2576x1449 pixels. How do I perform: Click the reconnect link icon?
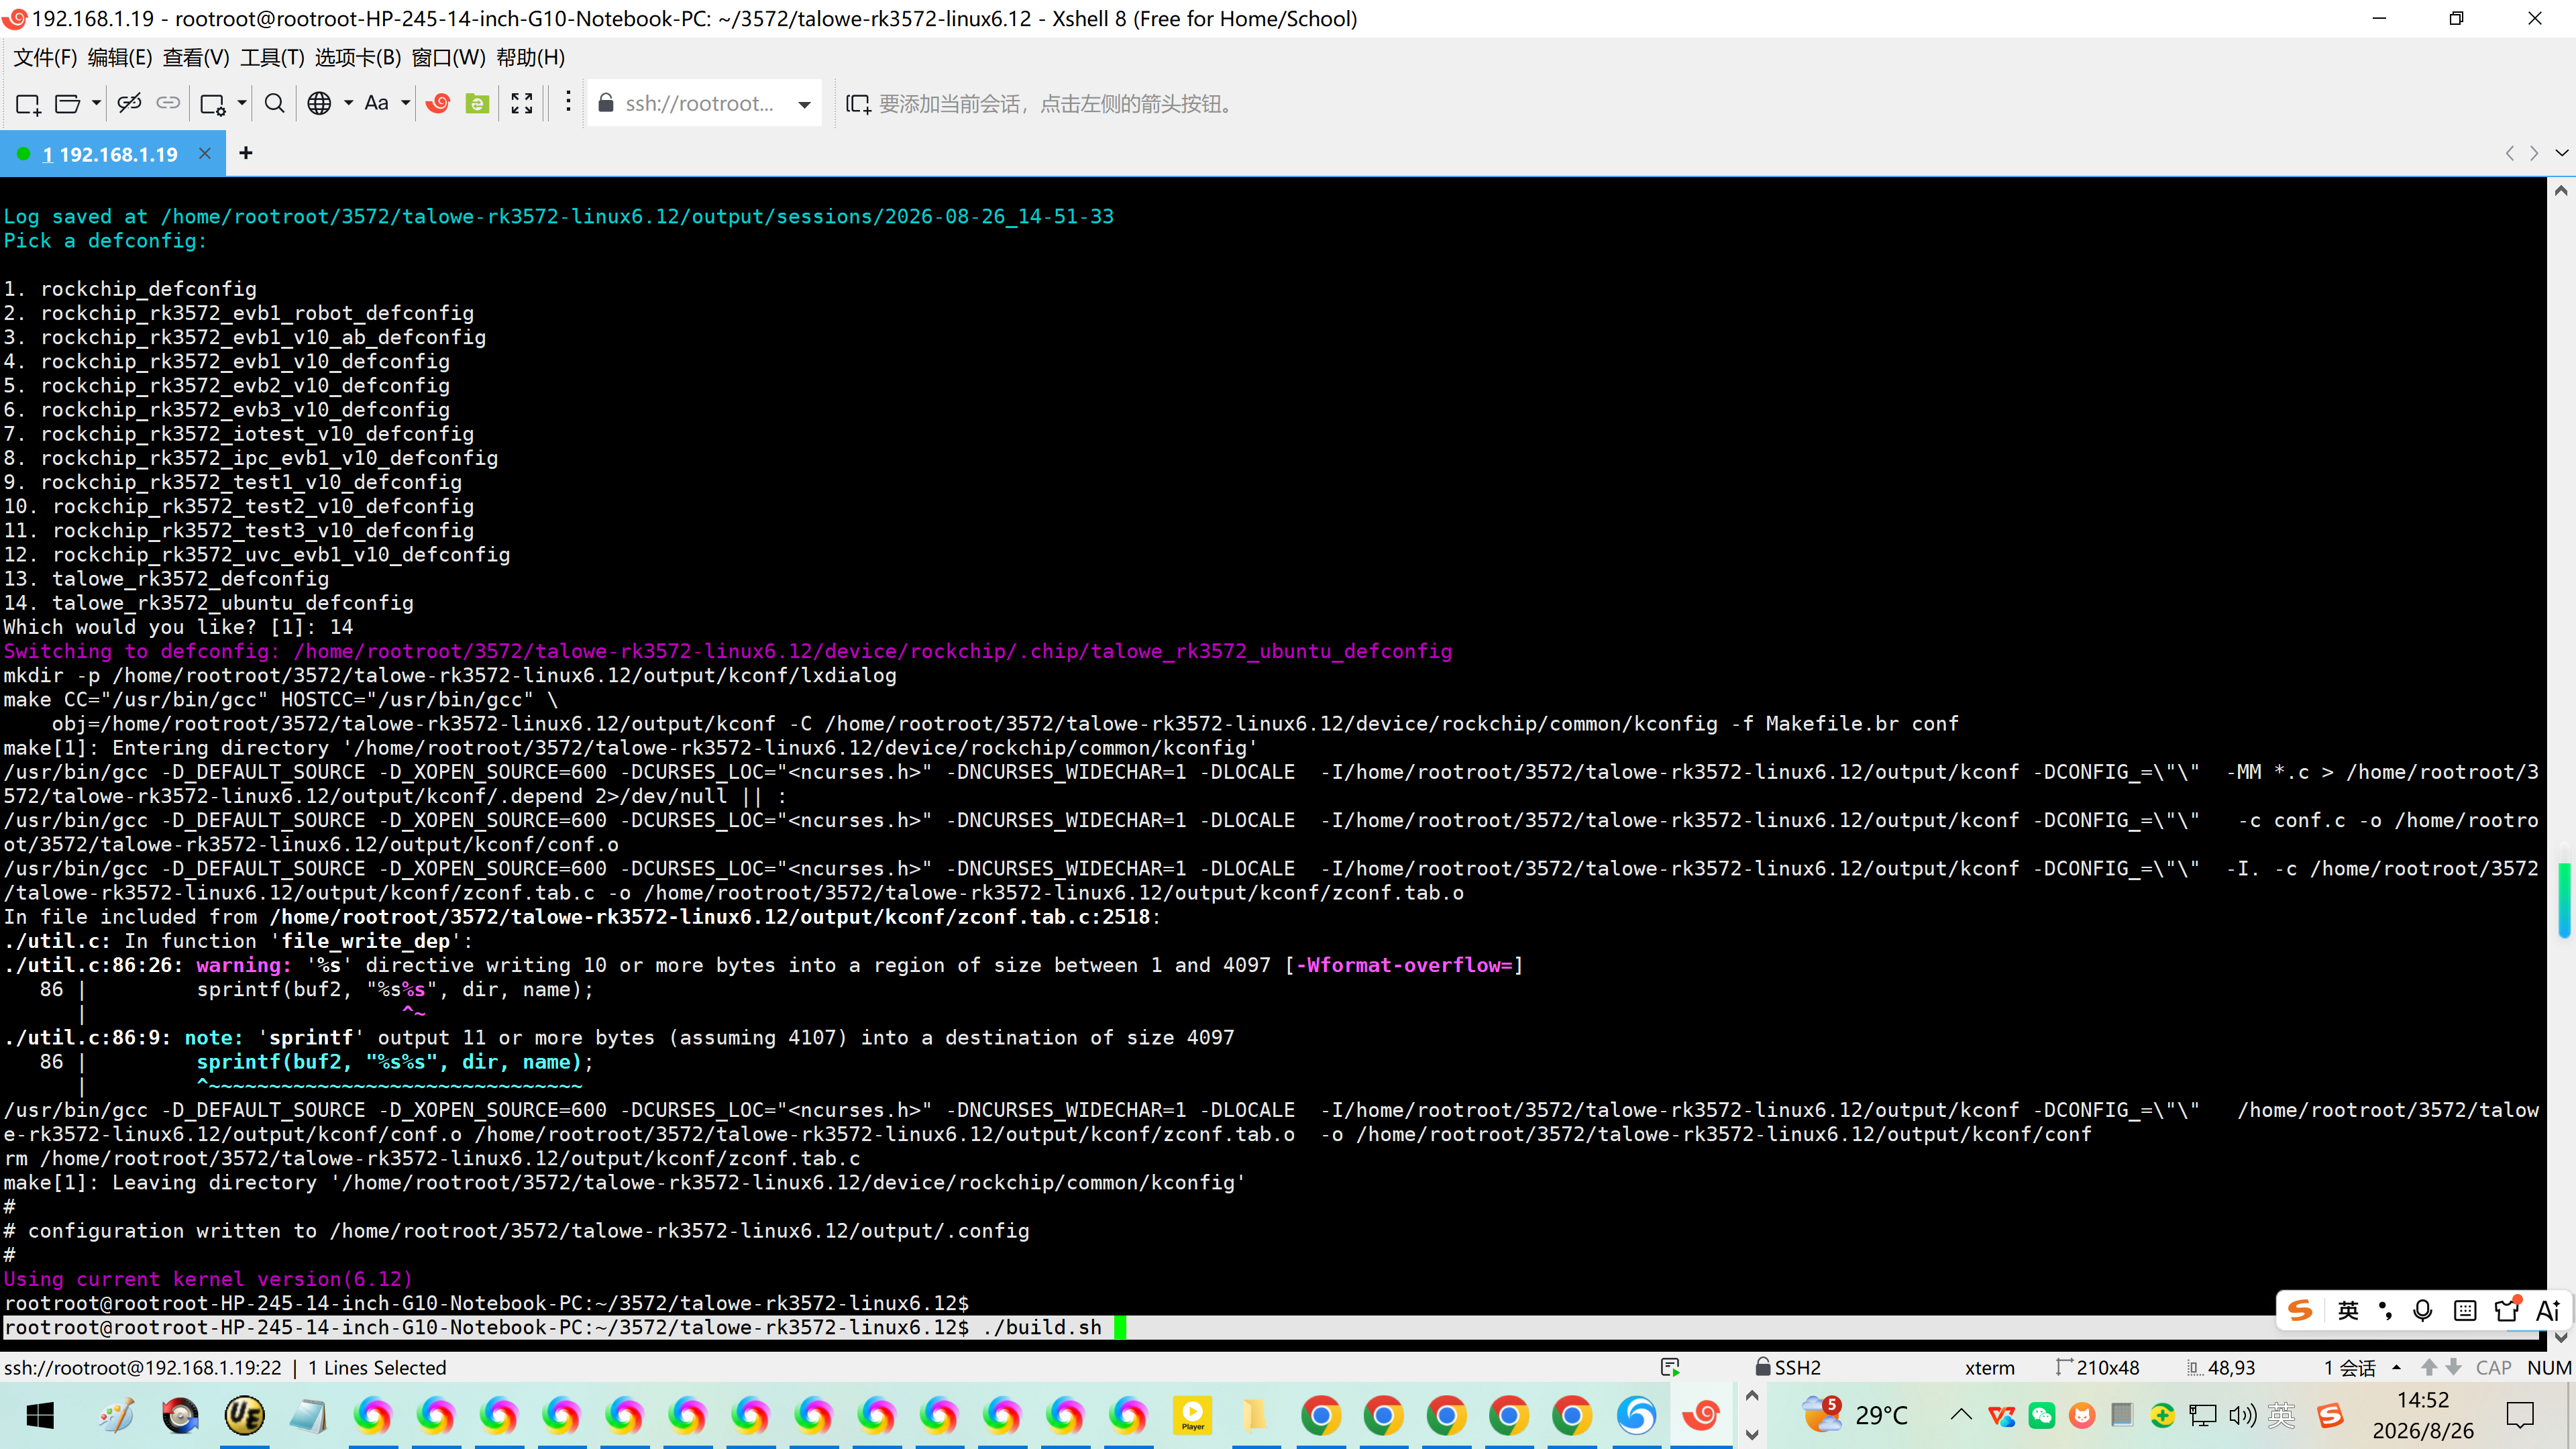(x=168, y=103)
